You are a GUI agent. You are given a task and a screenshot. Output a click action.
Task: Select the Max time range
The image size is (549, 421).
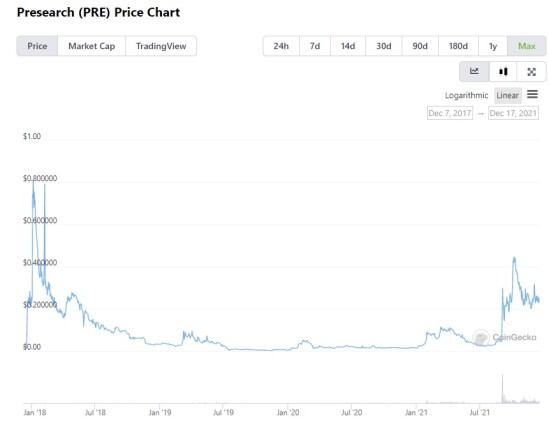click(x=527, y=46)
